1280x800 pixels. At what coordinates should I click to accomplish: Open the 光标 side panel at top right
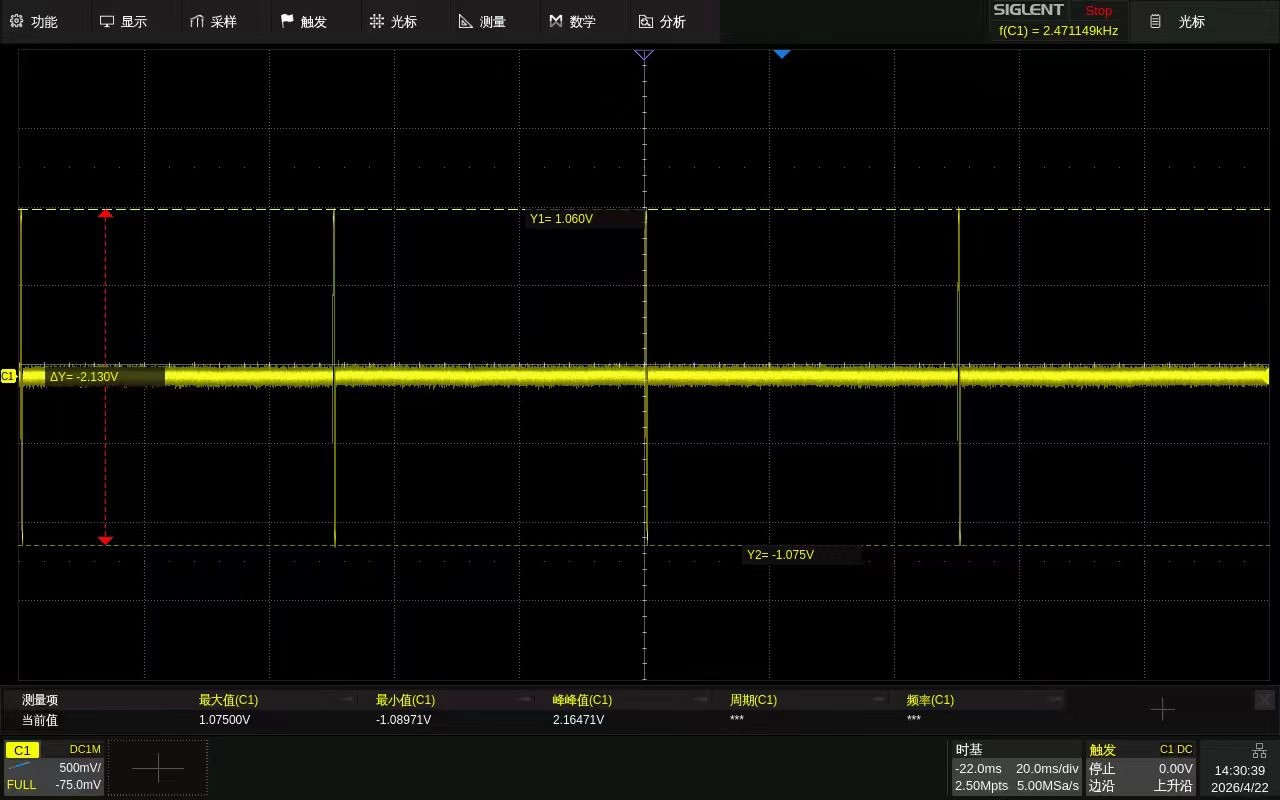1180,21
